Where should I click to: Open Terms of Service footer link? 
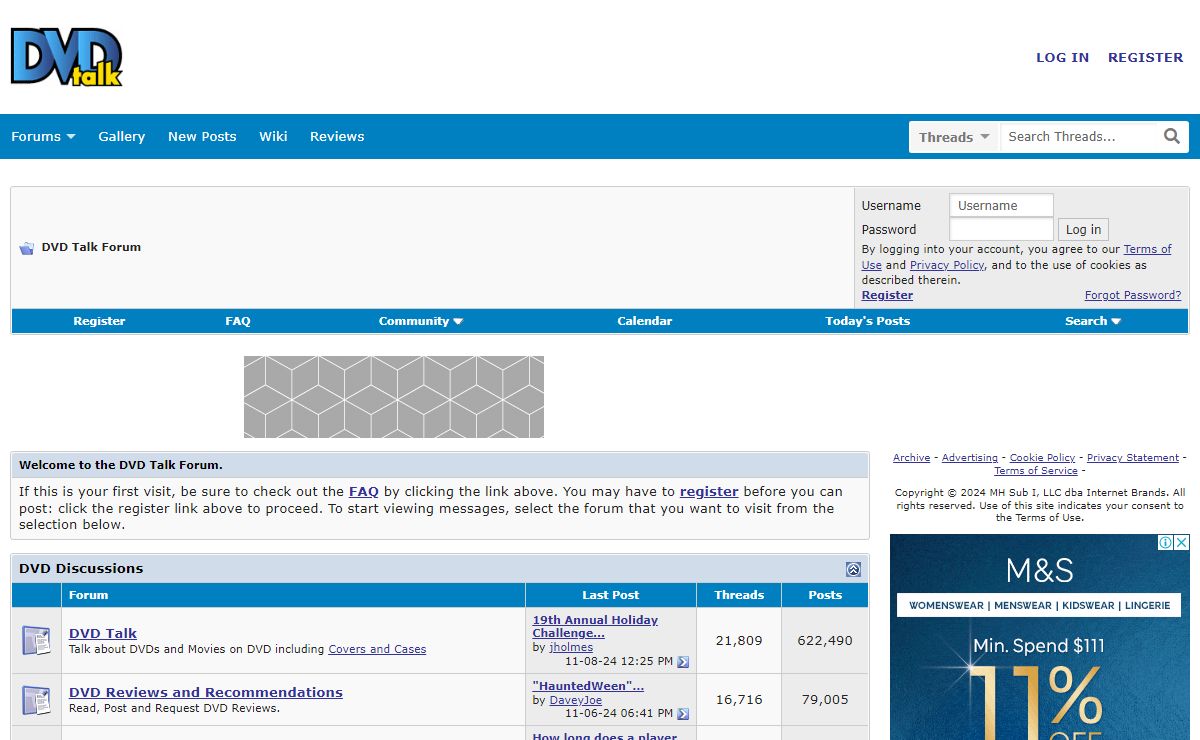(1036, 471)
